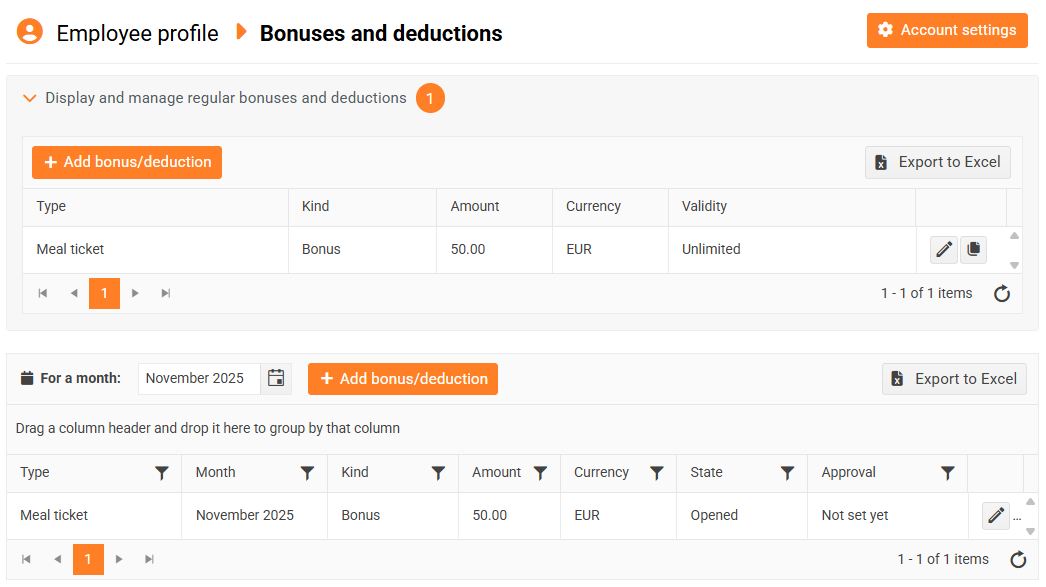The height and width of the screenshot is (587, 1046).
Task: Collapse the regular bonuses and deductions section
Action: coord(30,98)
